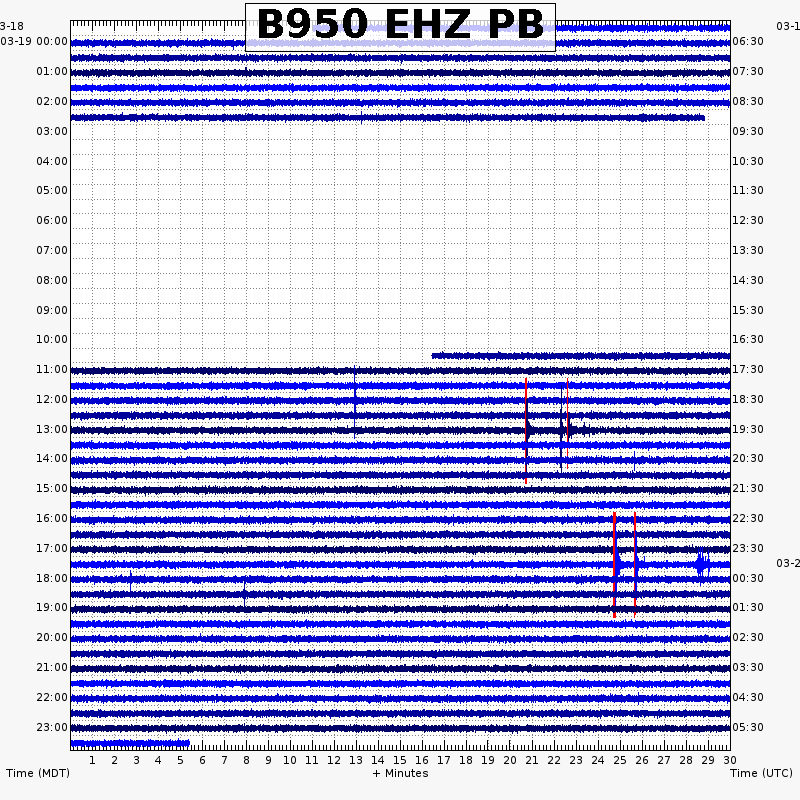Screen dimensions: 800x800
Task: Click the 04:30 UTC row label
Action: (748, 697)
